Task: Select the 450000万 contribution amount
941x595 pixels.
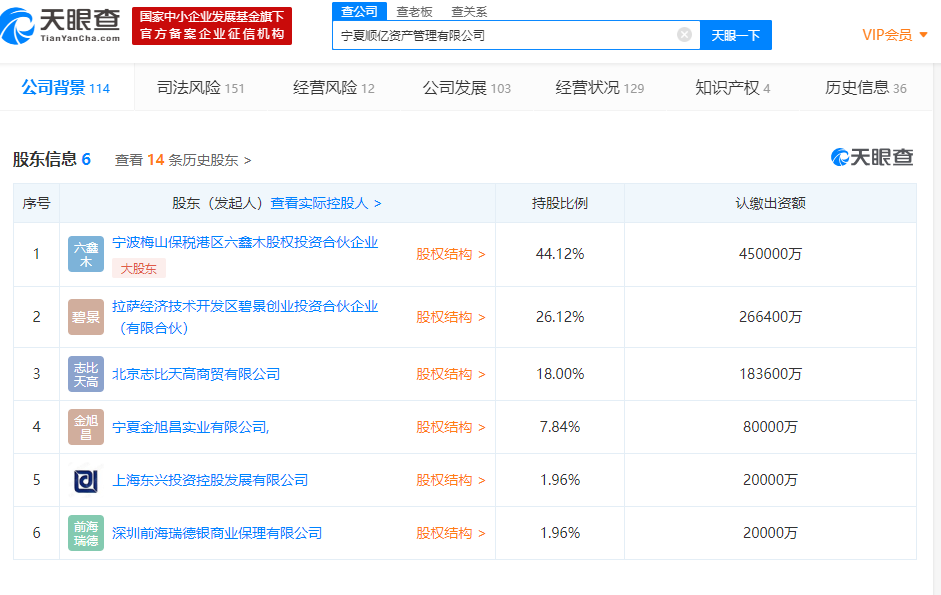Action: pos(771,254)
